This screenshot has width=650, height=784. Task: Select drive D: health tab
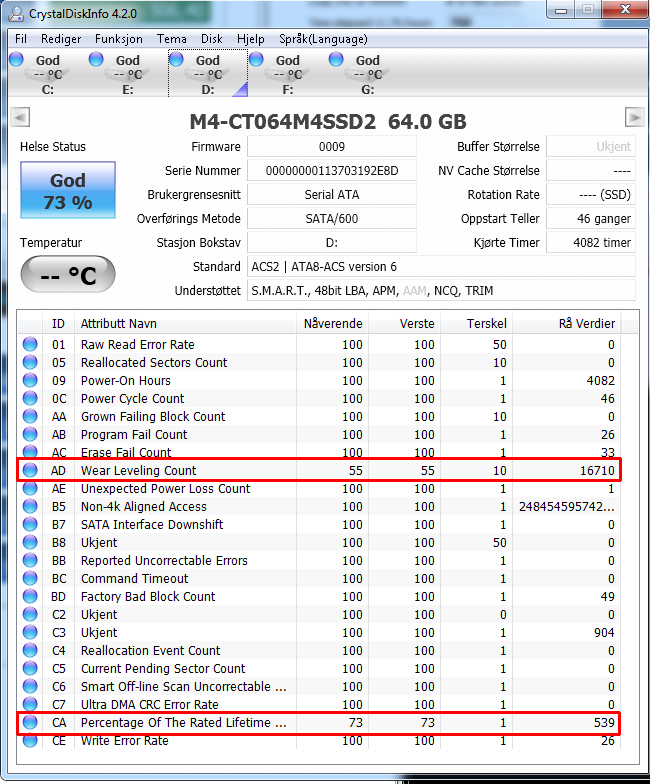(x=208, y=74)
